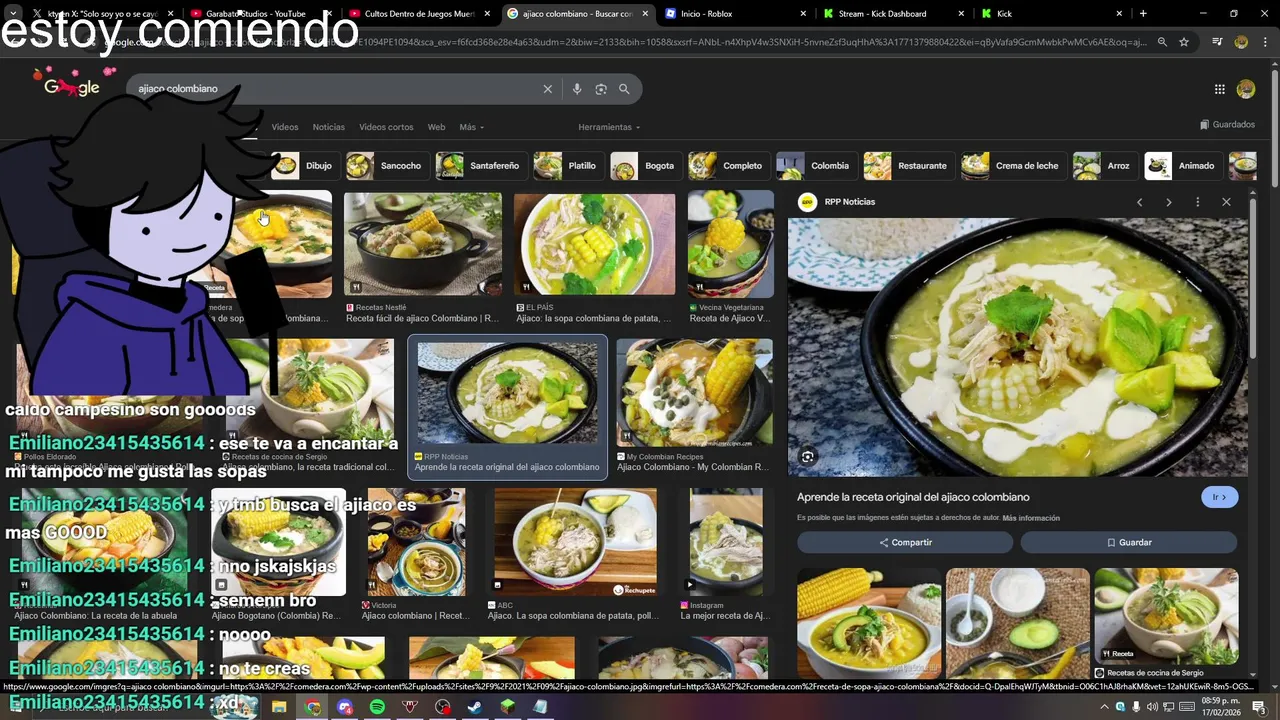Start voice search with microphone icon
This screenshot has height=720, width=1280.
[x=576, y=89]
